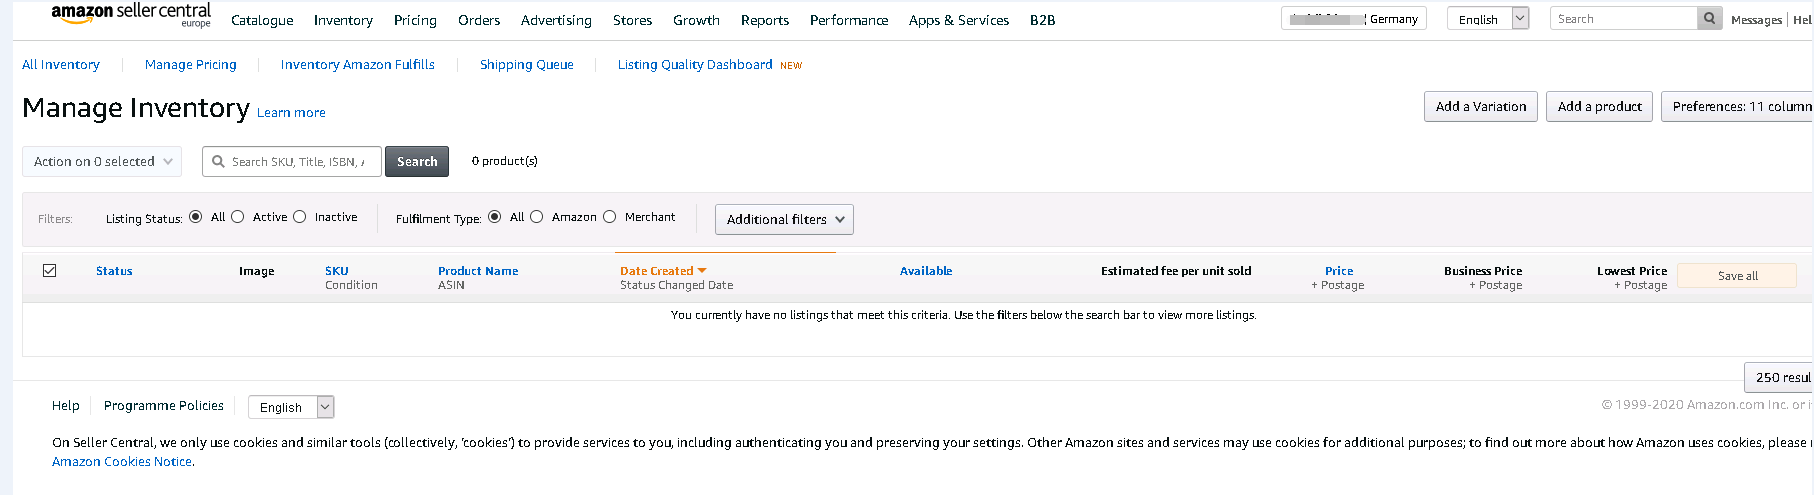Sort by SKU column header

click(337, 271)
